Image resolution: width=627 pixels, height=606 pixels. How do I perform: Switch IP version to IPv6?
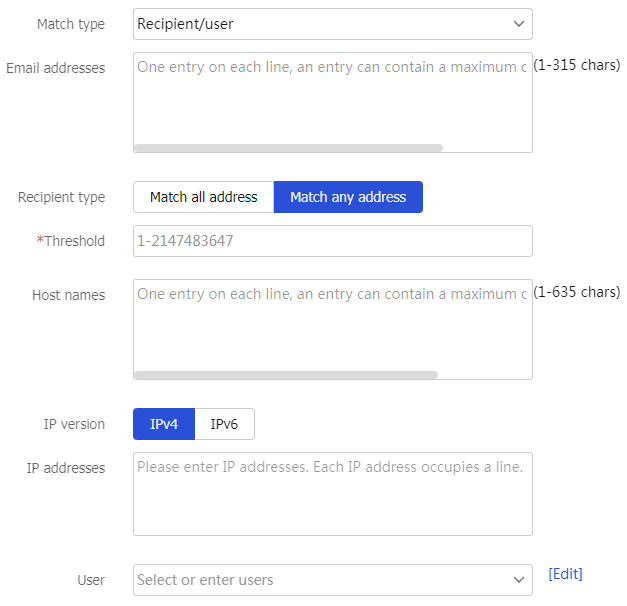[x=224, y=424]
